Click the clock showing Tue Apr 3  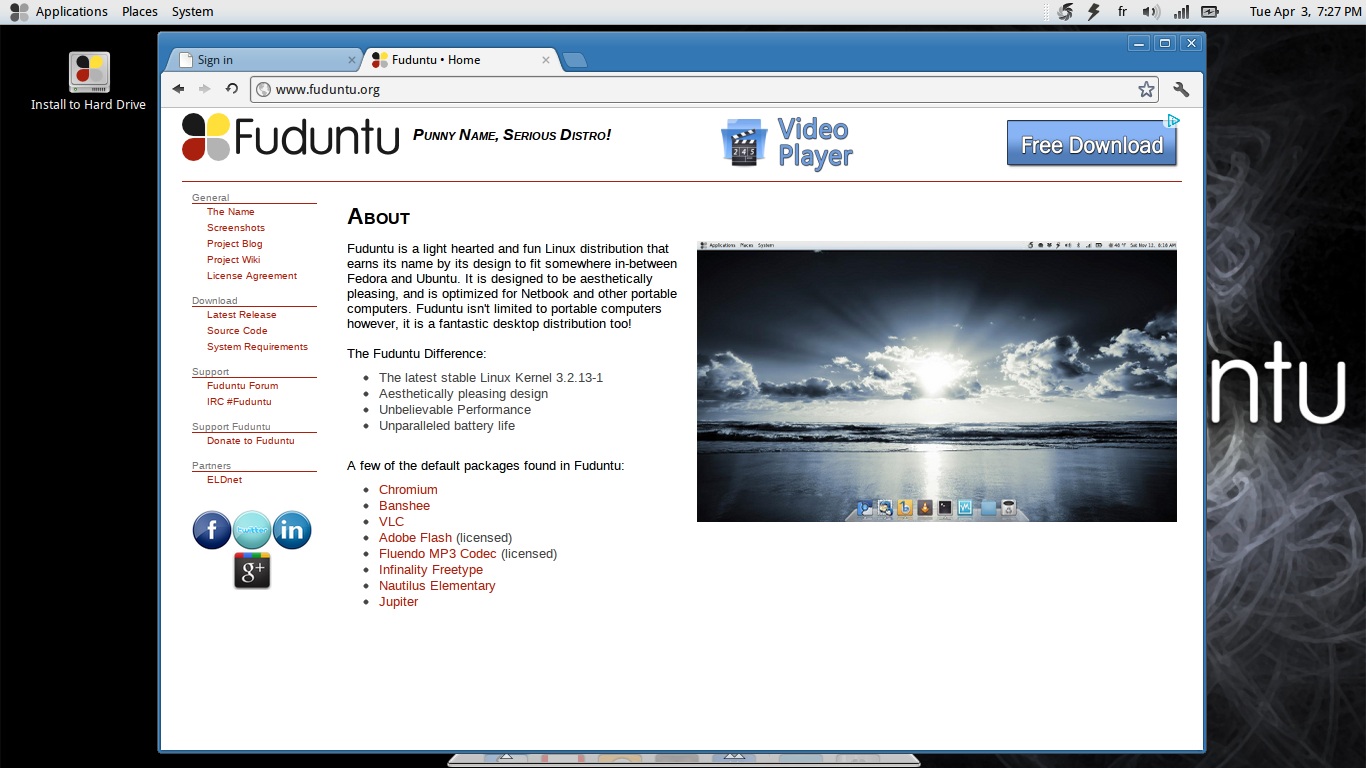[x=1305, y=12]
